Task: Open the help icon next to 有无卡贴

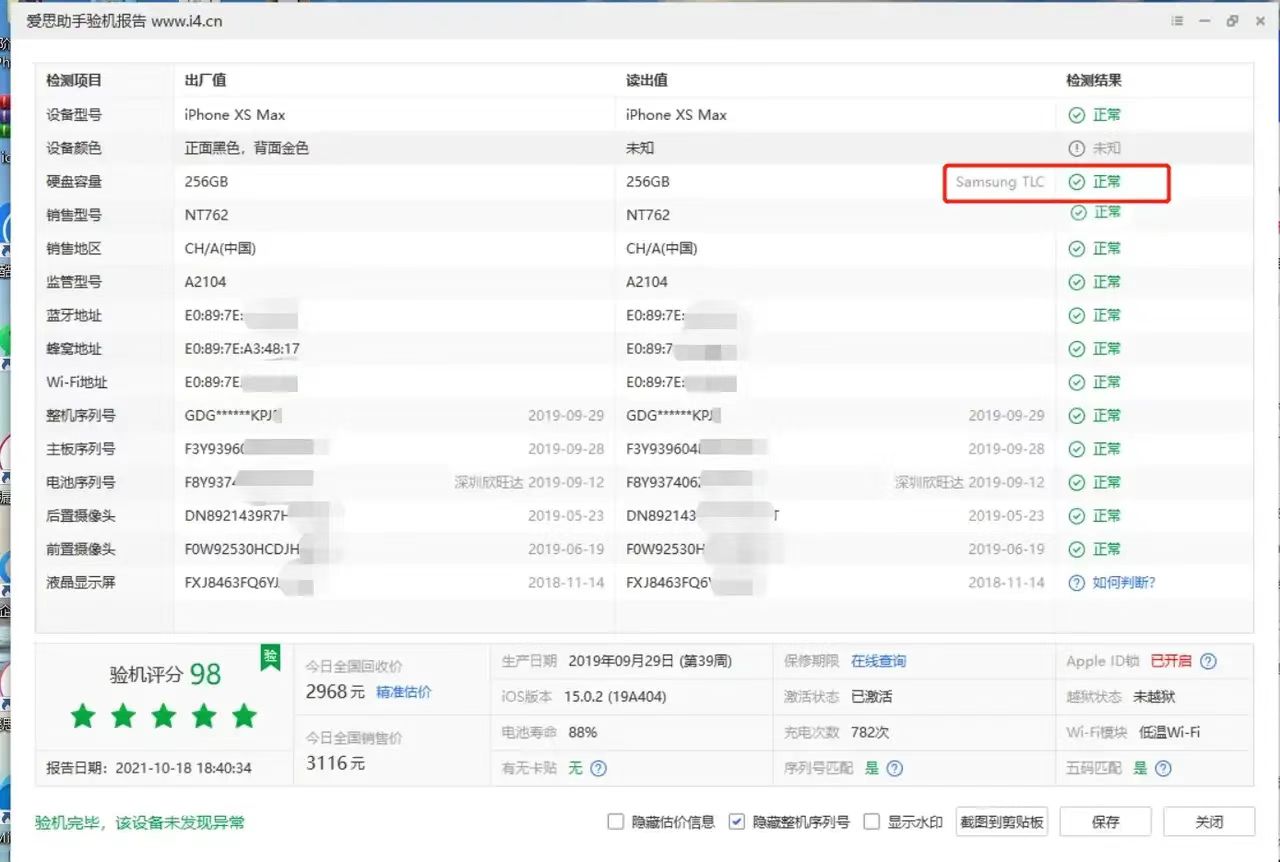Action: click(598, 768)
